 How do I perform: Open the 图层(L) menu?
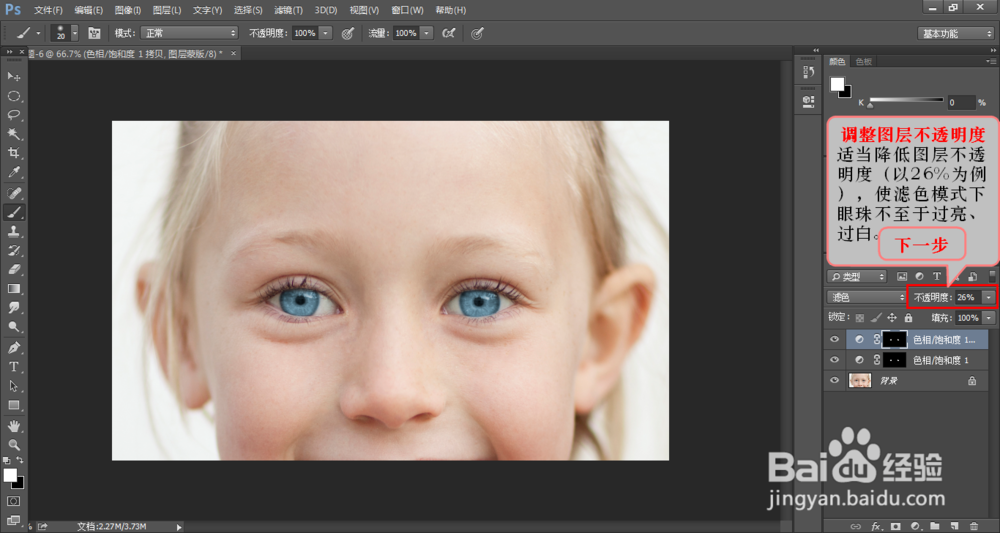tap(167, 10)
